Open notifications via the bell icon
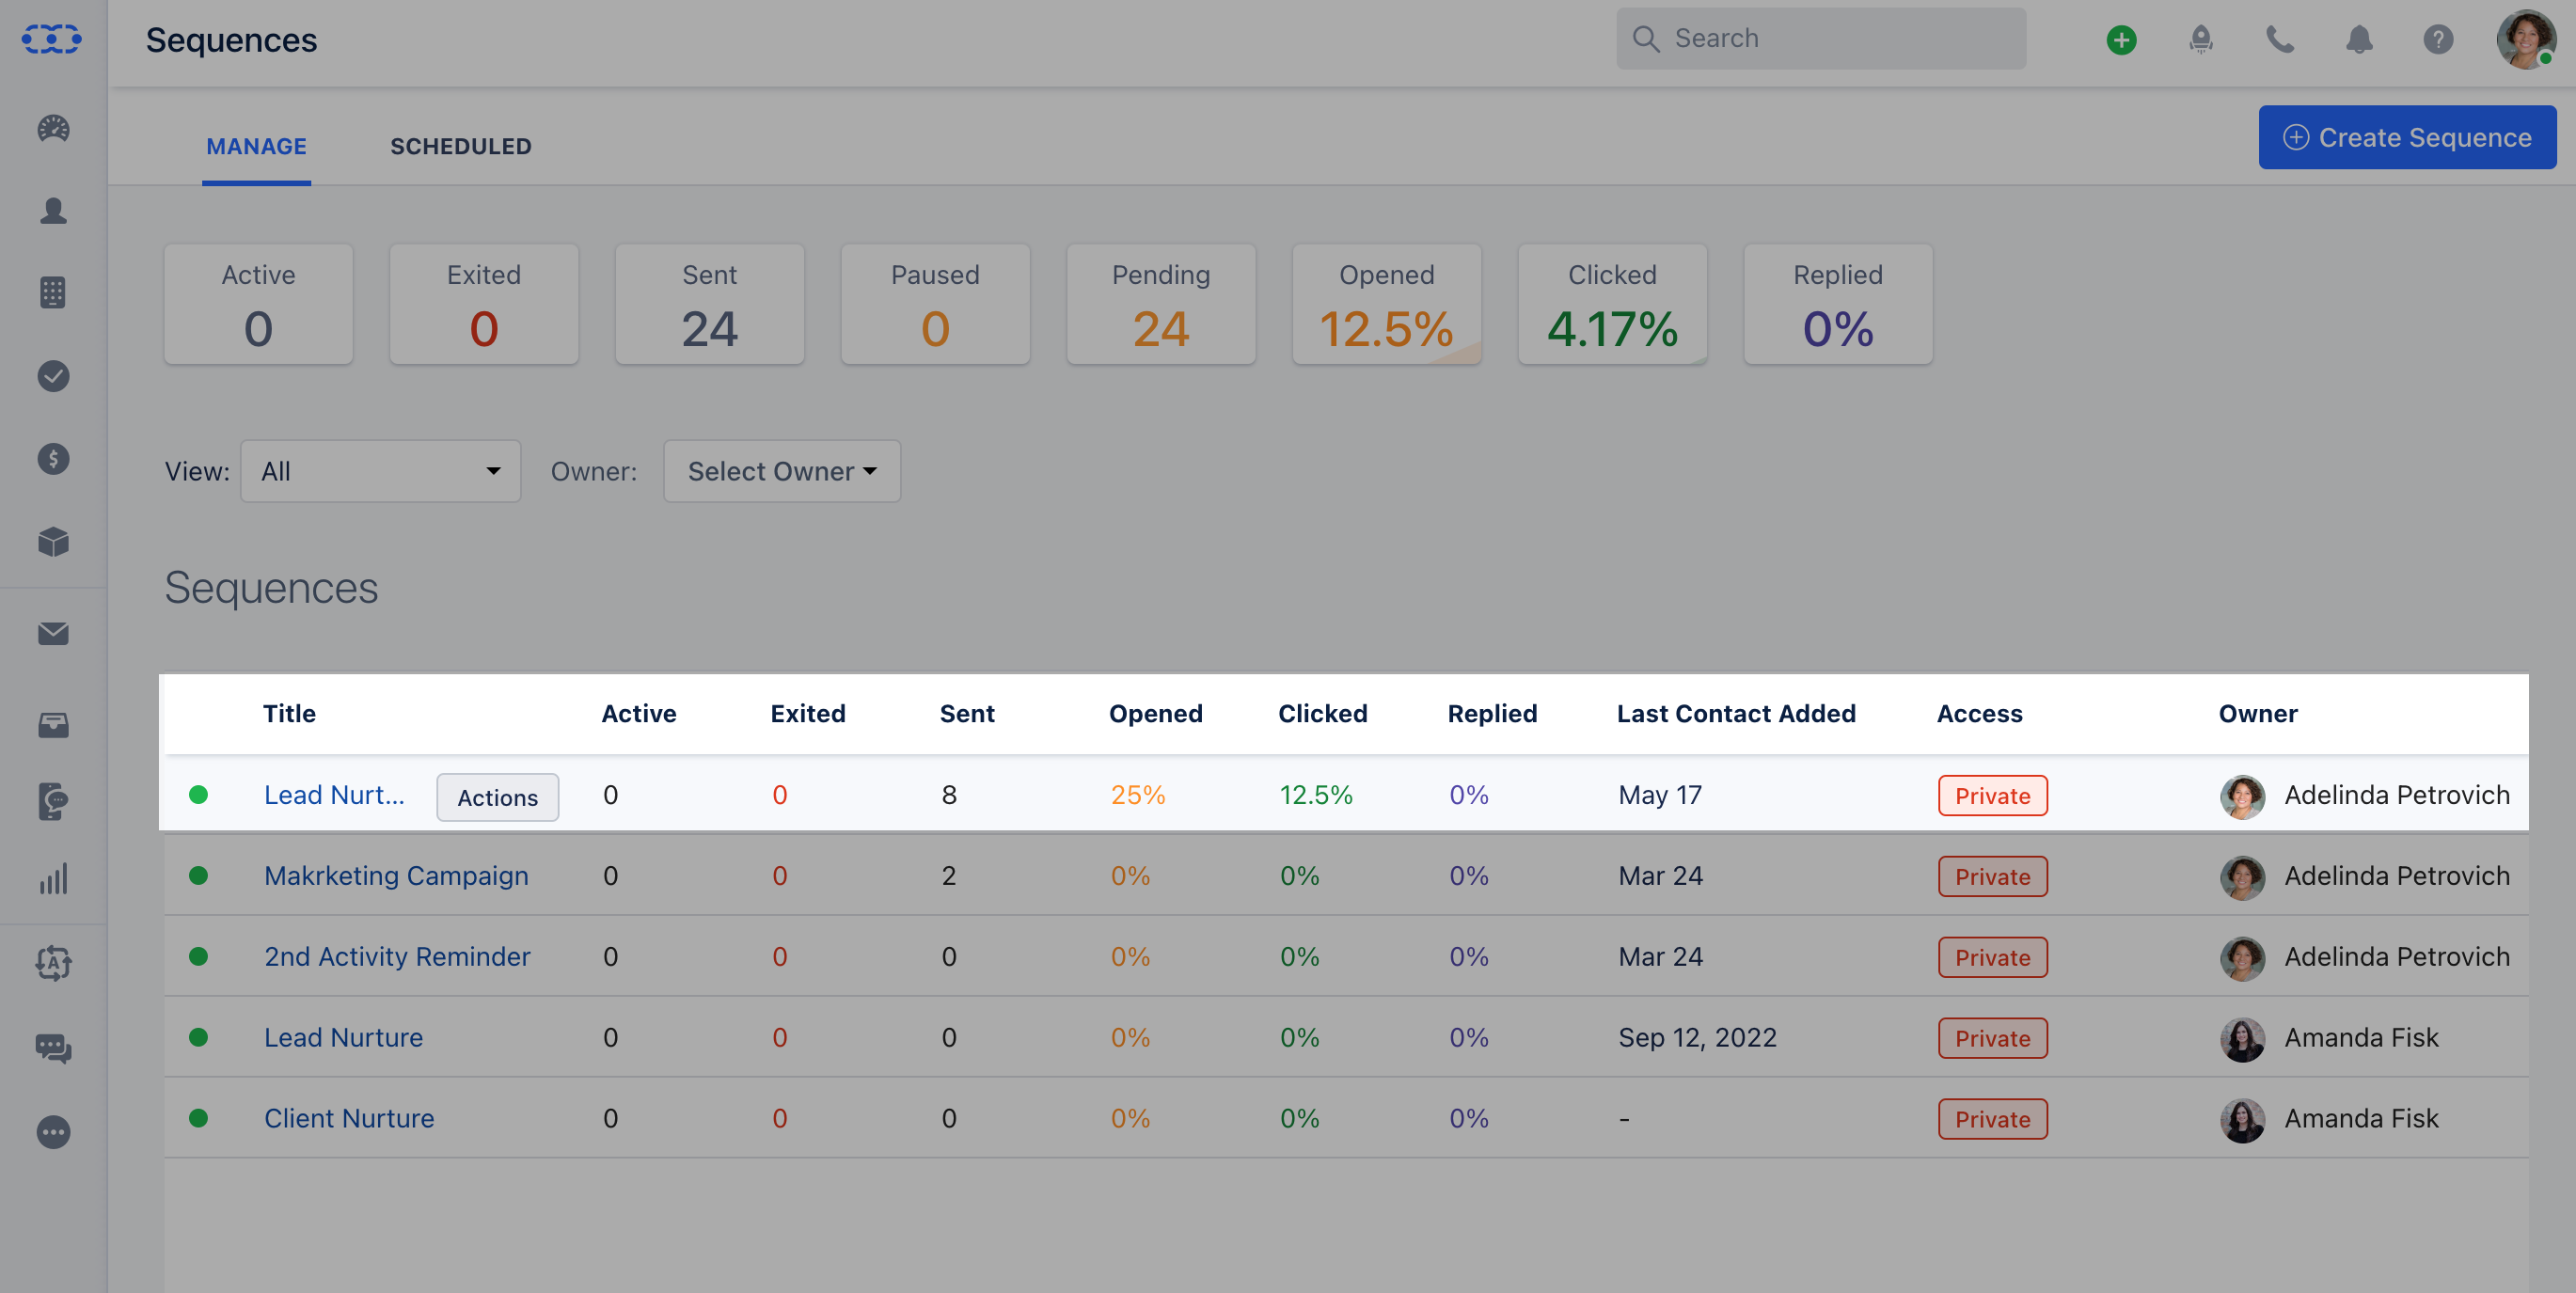This screenshot has width=2576, height=1293. click(2359, 40)
